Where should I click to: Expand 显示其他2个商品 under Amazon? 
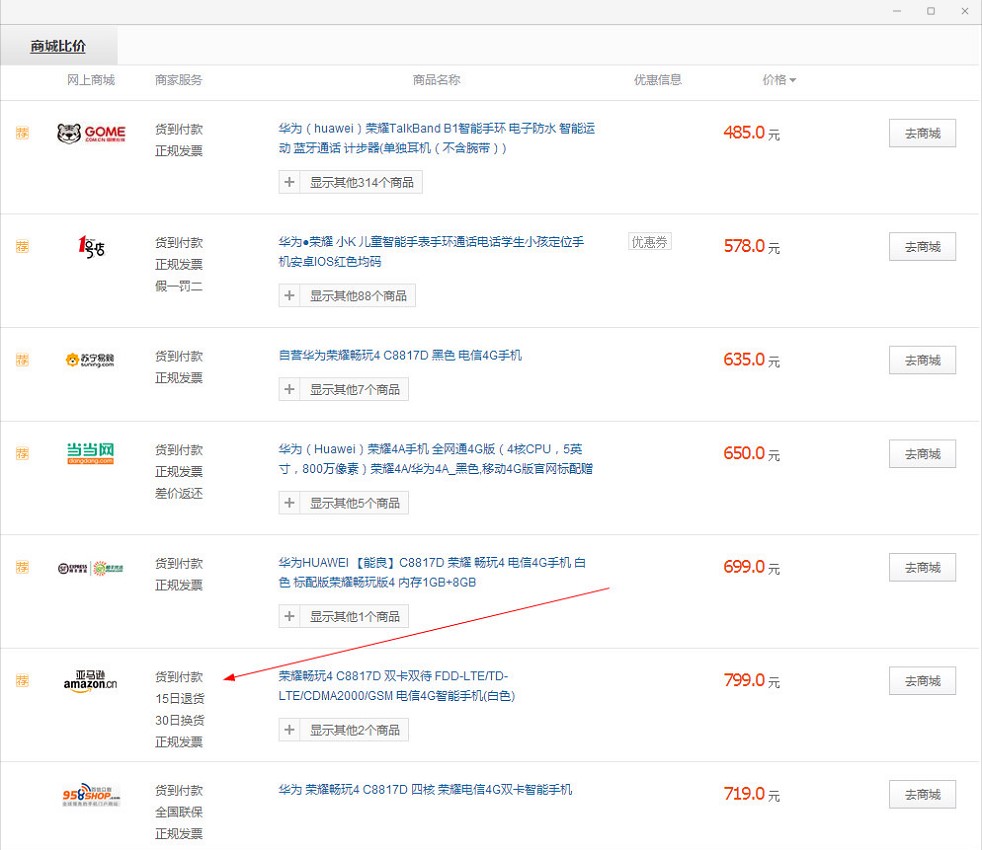(343, 730)
